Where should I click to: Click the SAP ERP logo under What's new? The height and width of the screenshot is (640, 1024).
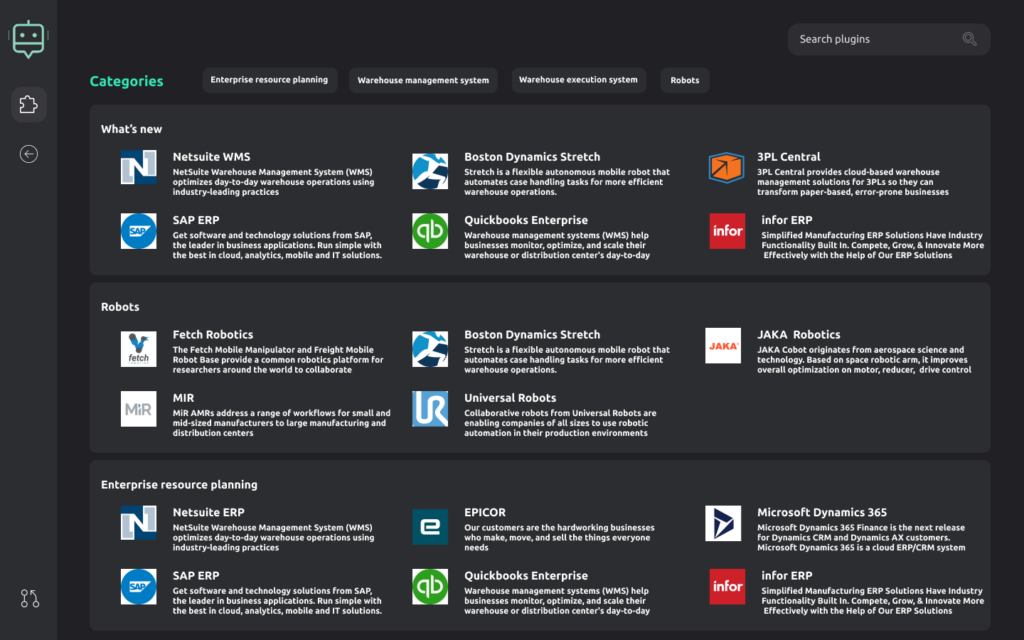138,231
